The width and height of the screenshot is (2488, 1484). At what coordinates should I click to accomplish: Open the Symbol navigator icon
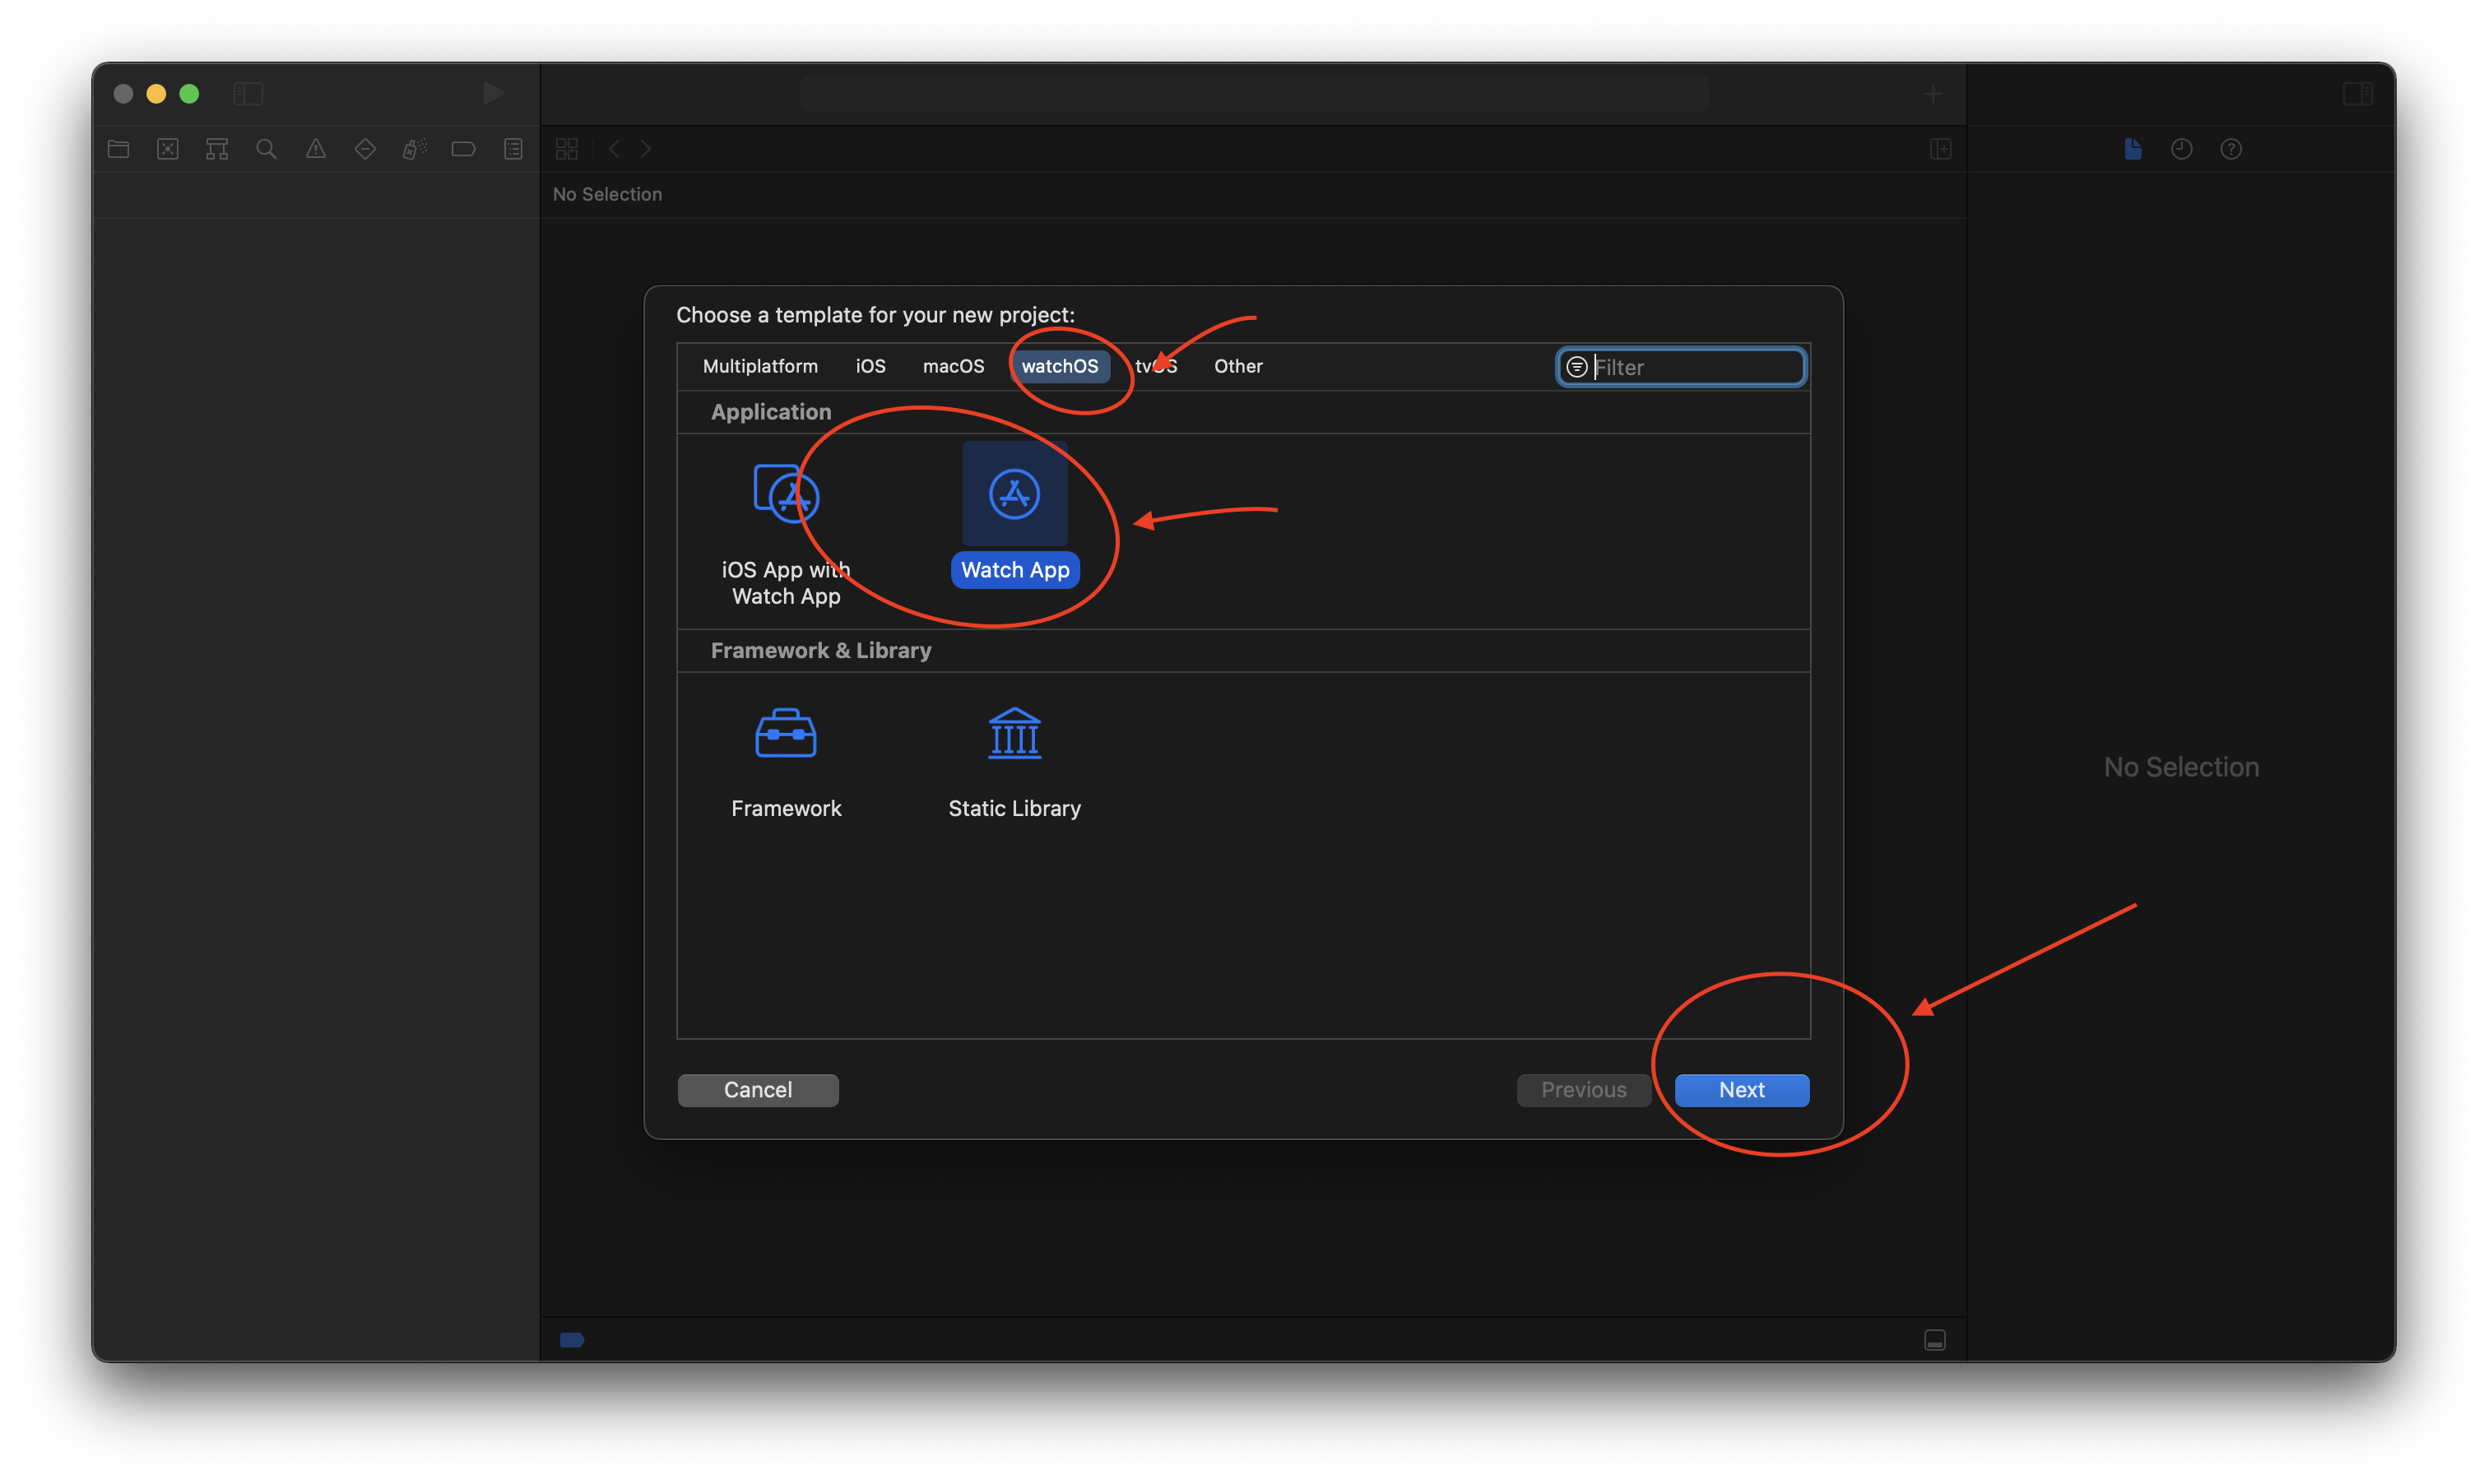(x=217, y=149)
